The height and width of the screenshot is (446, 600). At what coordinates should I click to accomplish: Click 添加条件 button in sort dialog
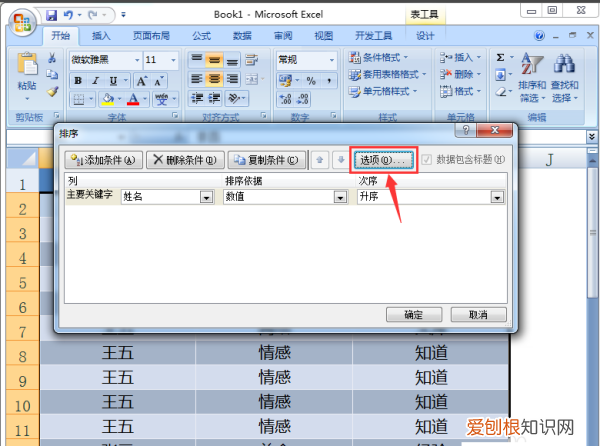coord(104,160)
